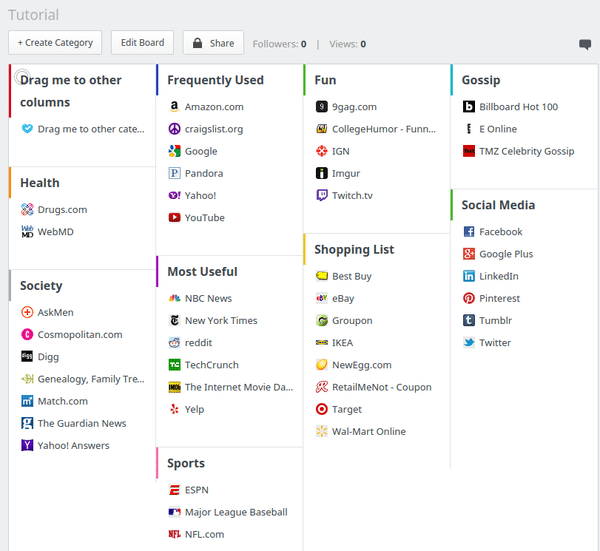
Task: Select the Sports category header
Action: [186, 463]
